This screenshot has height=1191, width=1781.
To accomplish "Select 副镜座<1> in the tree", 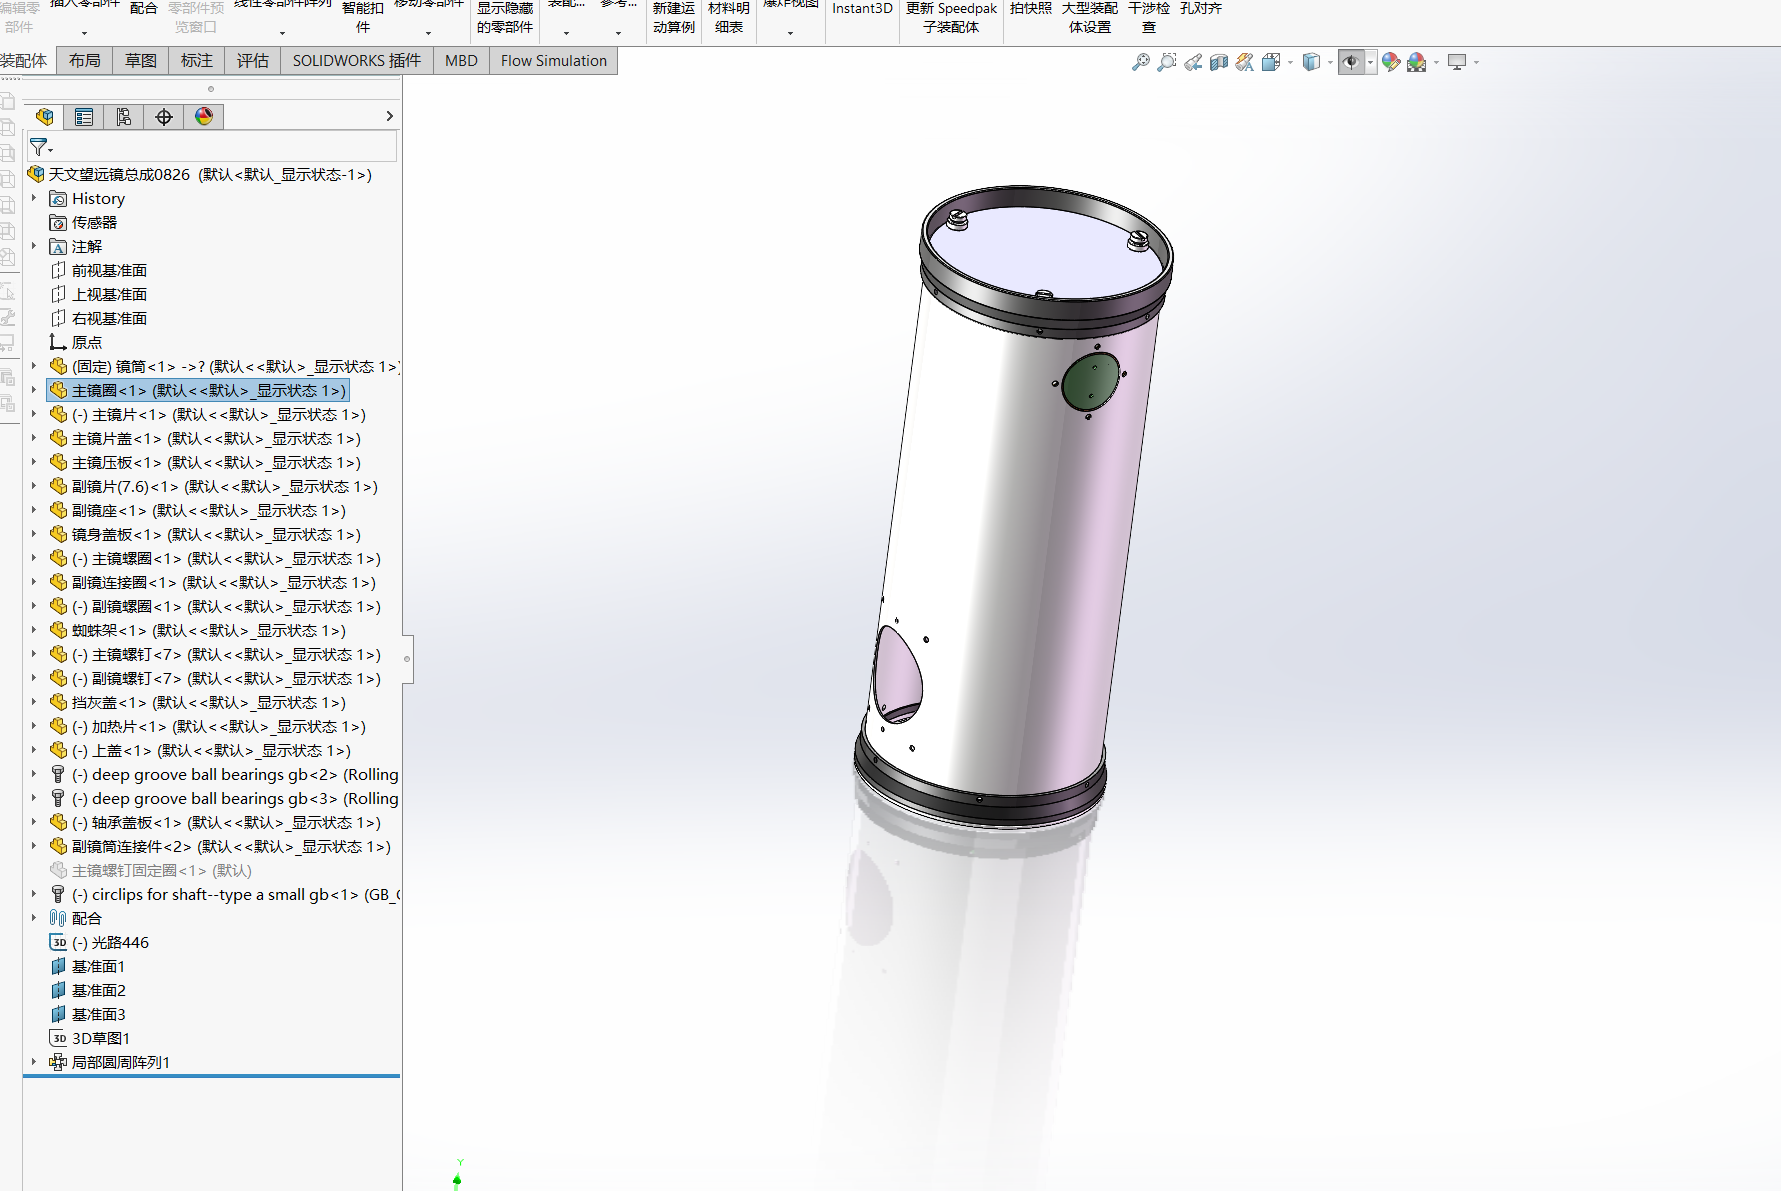I will coord(209,511).
